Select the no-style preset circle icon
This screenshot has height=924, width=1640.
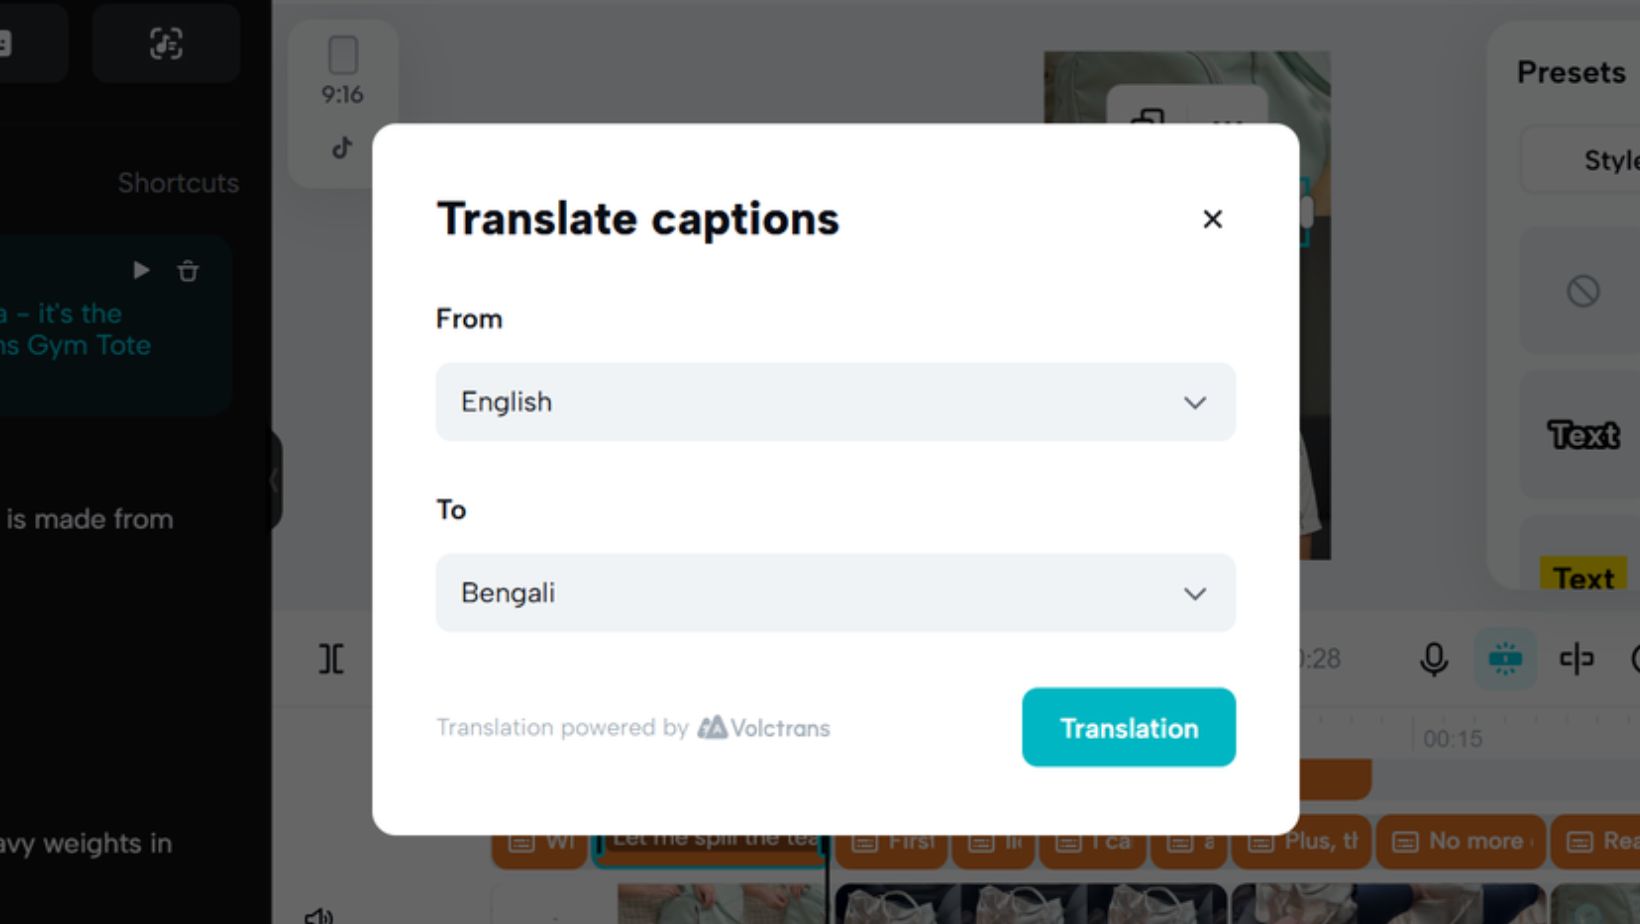[1582, 291]
